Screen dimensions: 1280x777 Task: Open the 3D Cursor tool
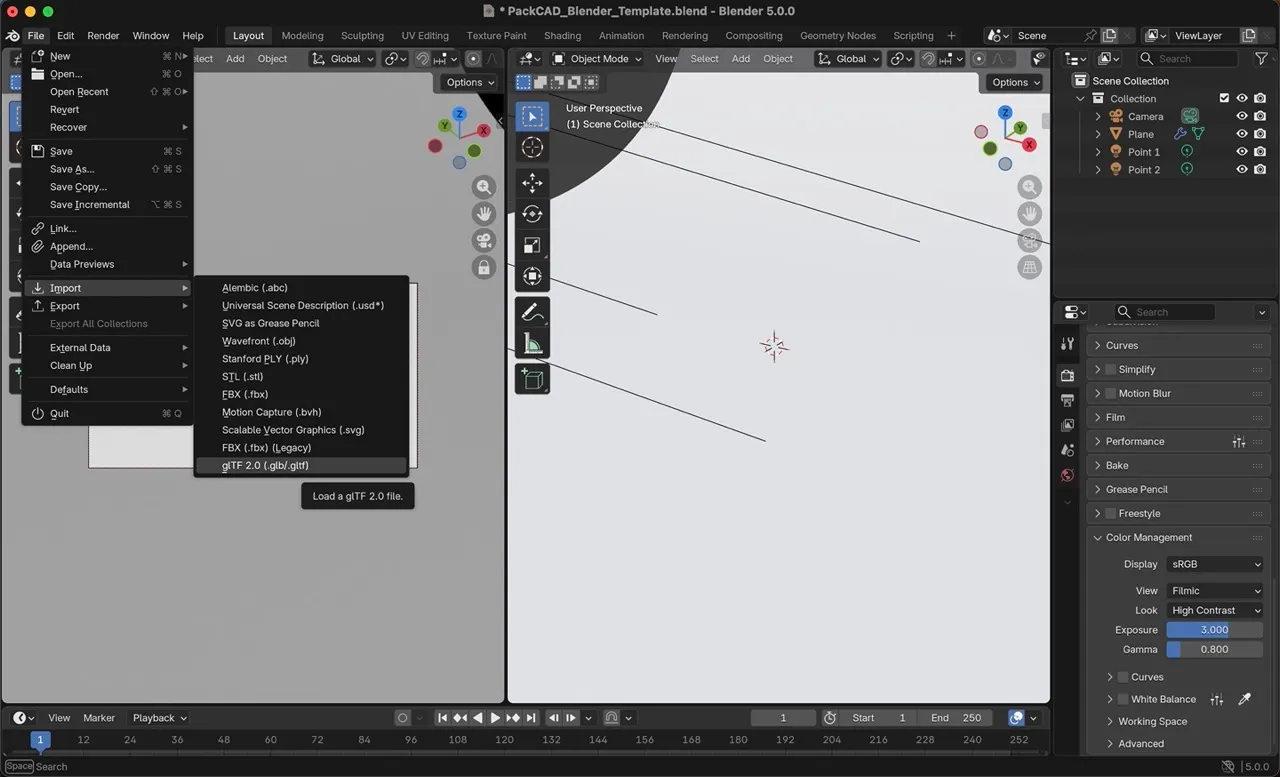point(532,146)
